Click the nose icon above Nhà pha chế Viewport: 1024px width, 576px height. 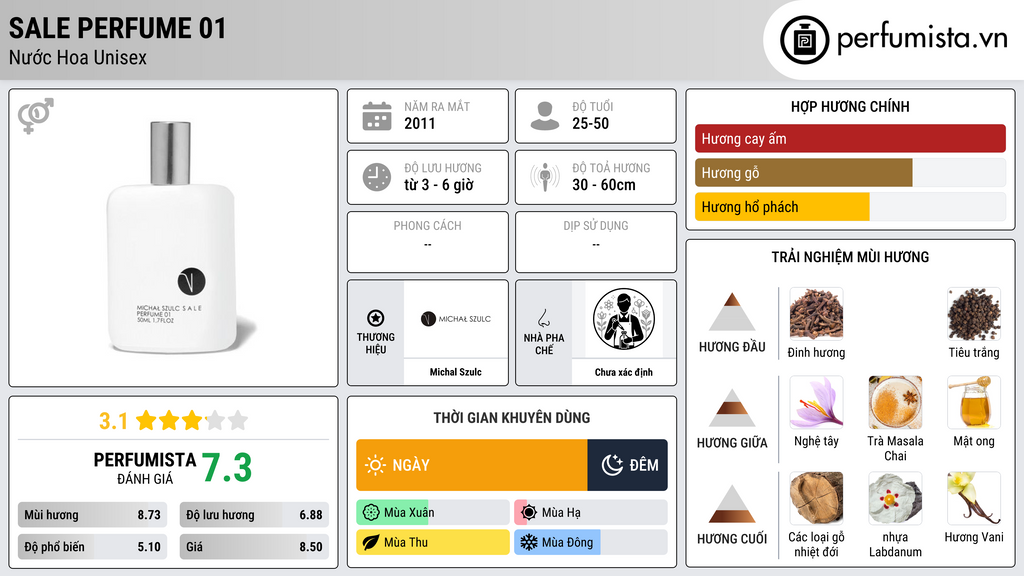[543, 318]
